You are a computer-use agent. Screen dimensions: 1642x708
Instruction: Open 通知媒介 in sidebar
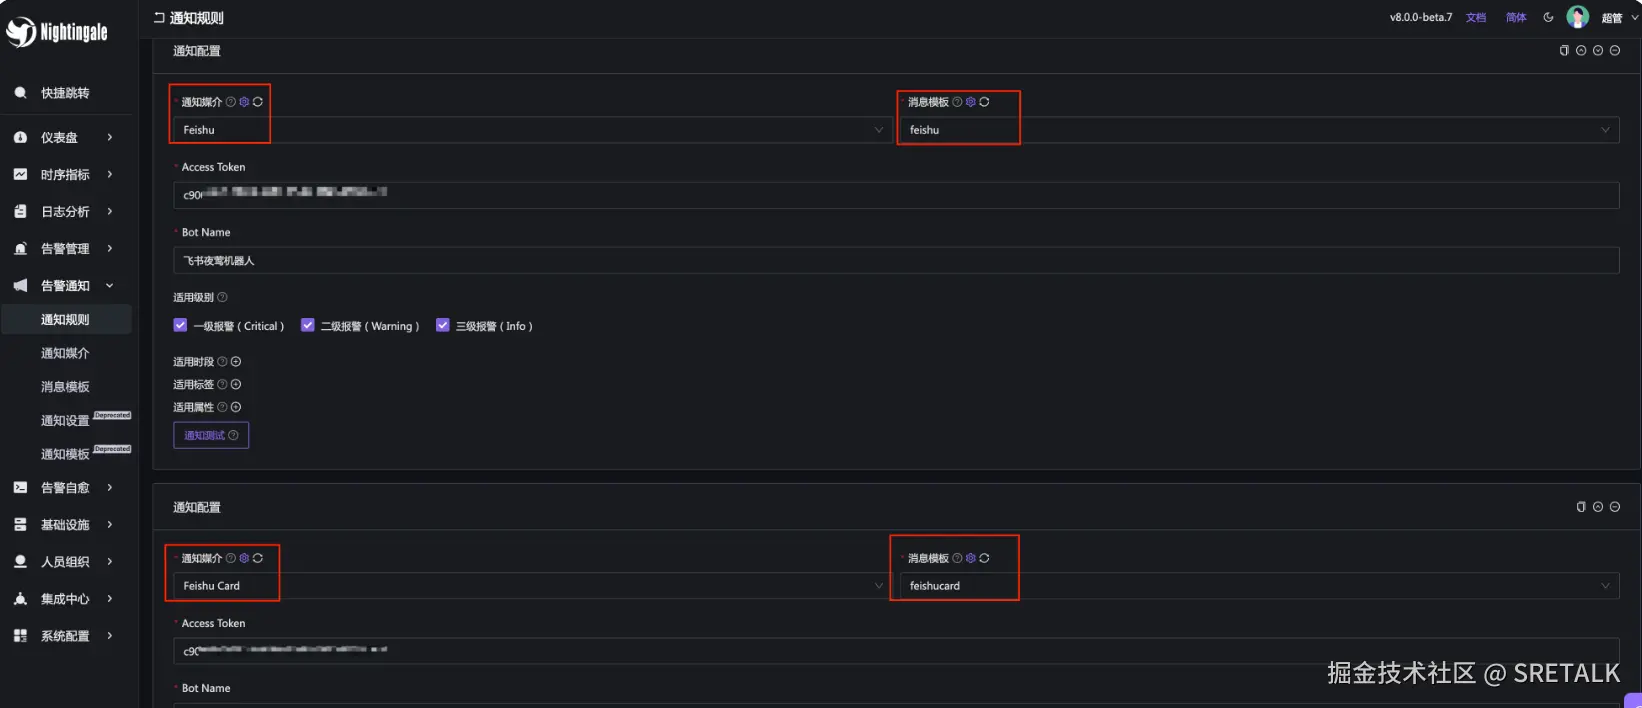click(65, 353)
